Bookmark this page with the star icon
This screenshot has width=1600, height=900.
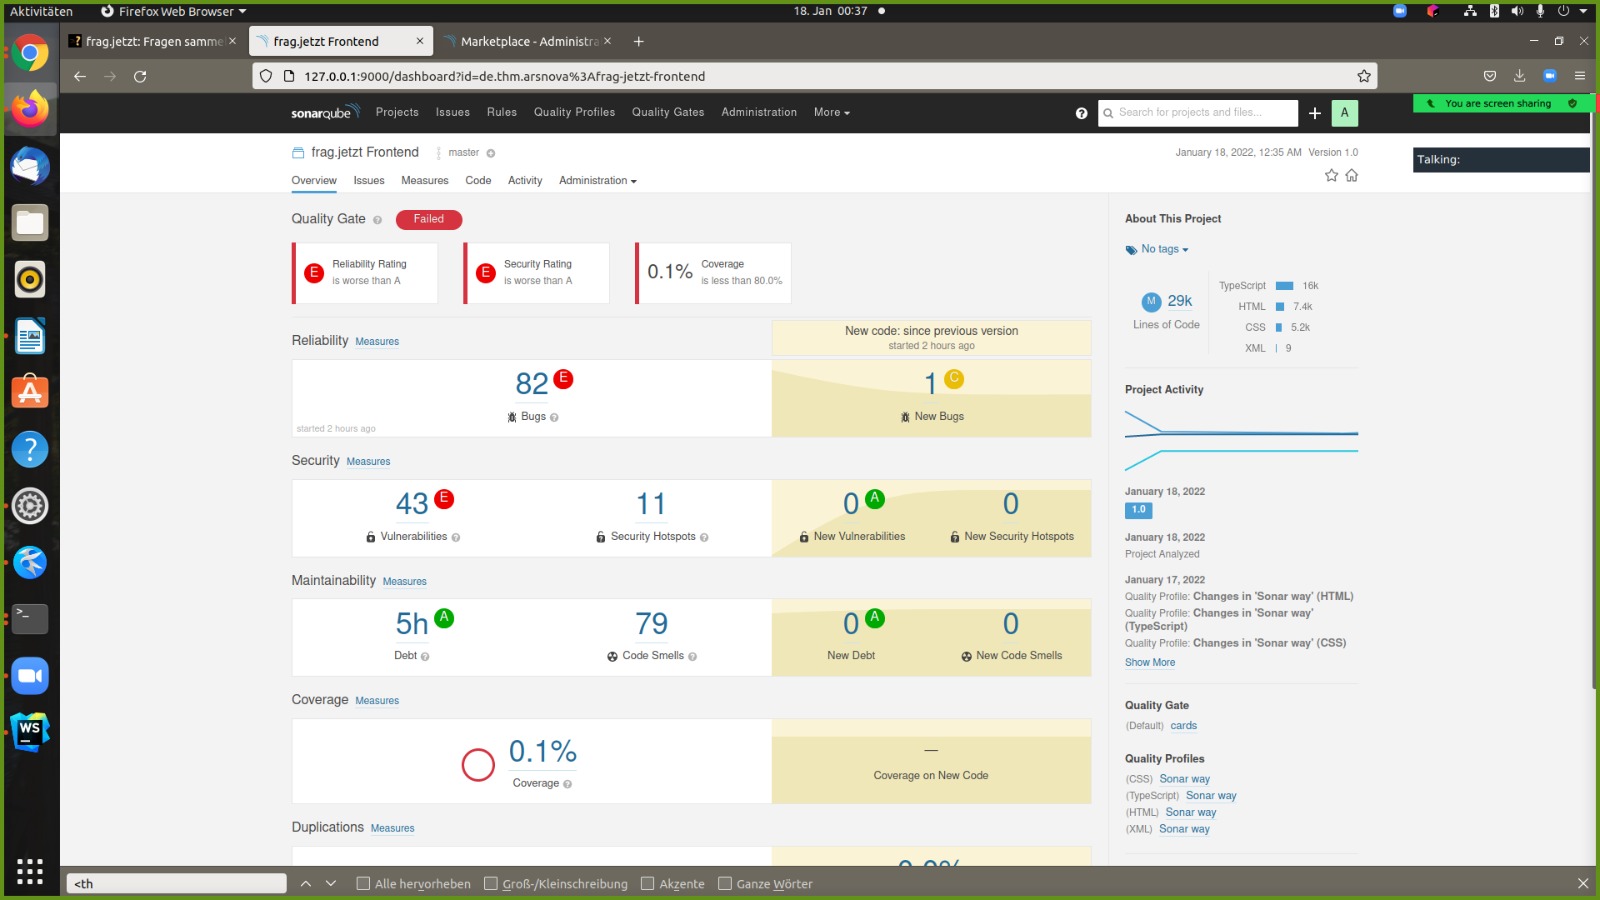click(x=1363, y=76)
